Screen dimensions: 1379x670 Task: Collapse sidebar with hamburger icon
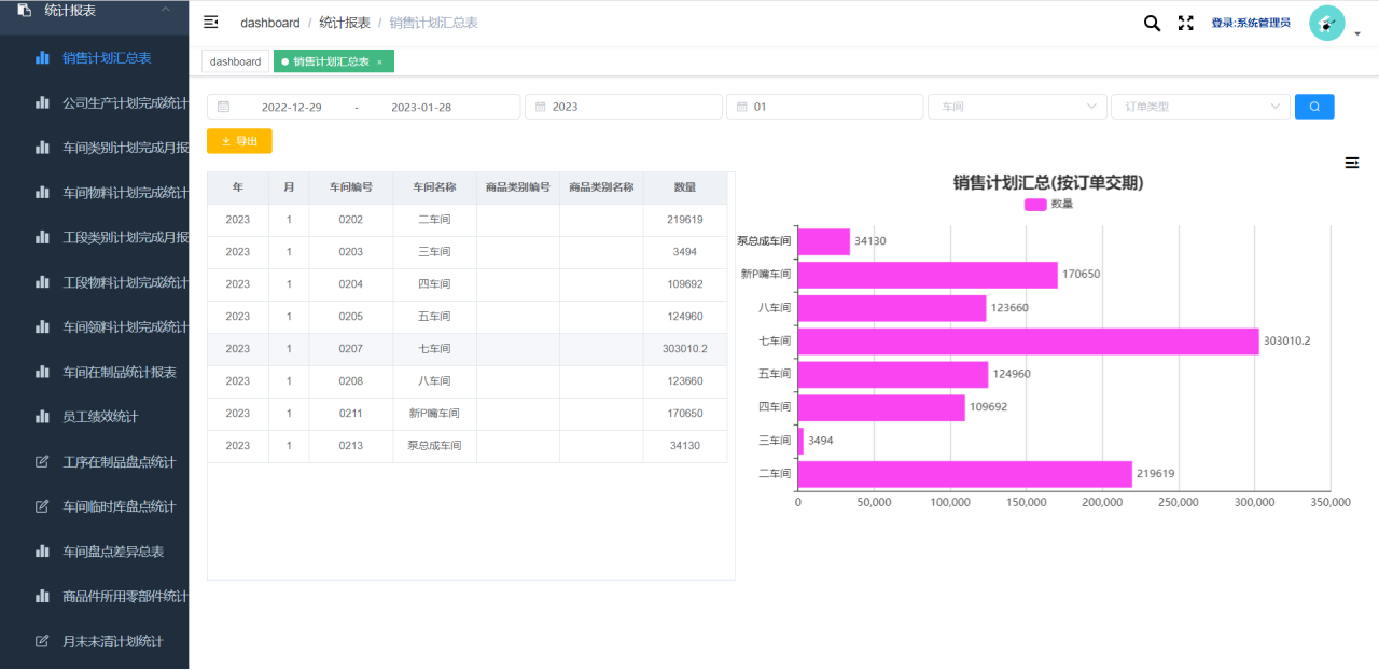[211, 22]
